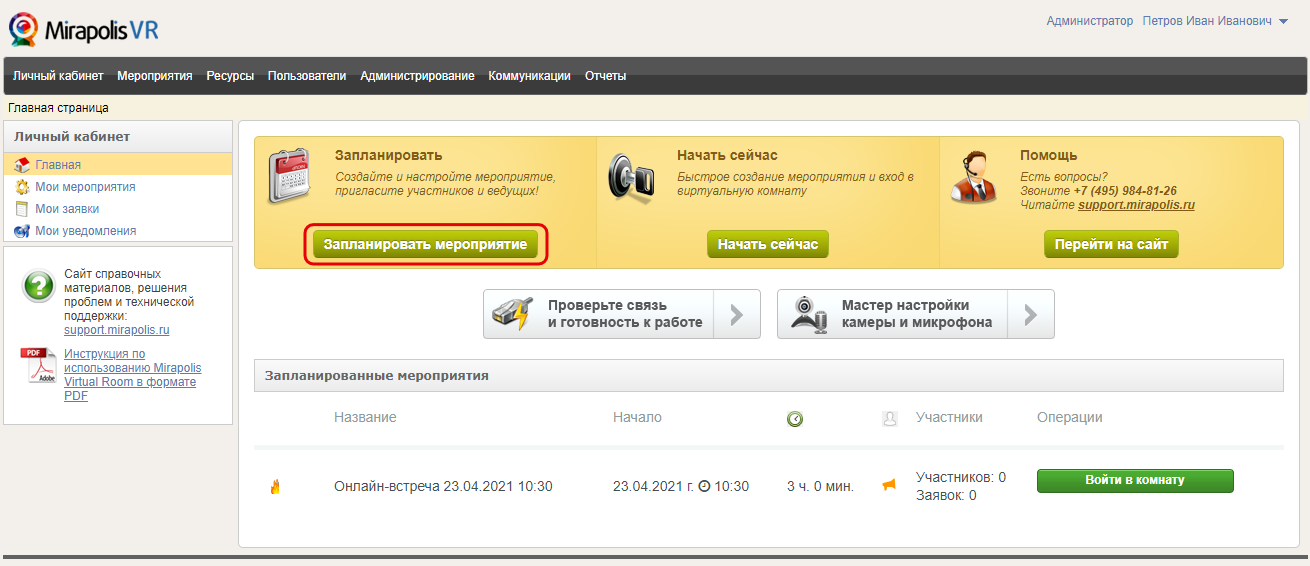This screenshot has width=1310, height=566.
Task: Click the Главная страница breadcrumb
Action: tap(58, 108)
